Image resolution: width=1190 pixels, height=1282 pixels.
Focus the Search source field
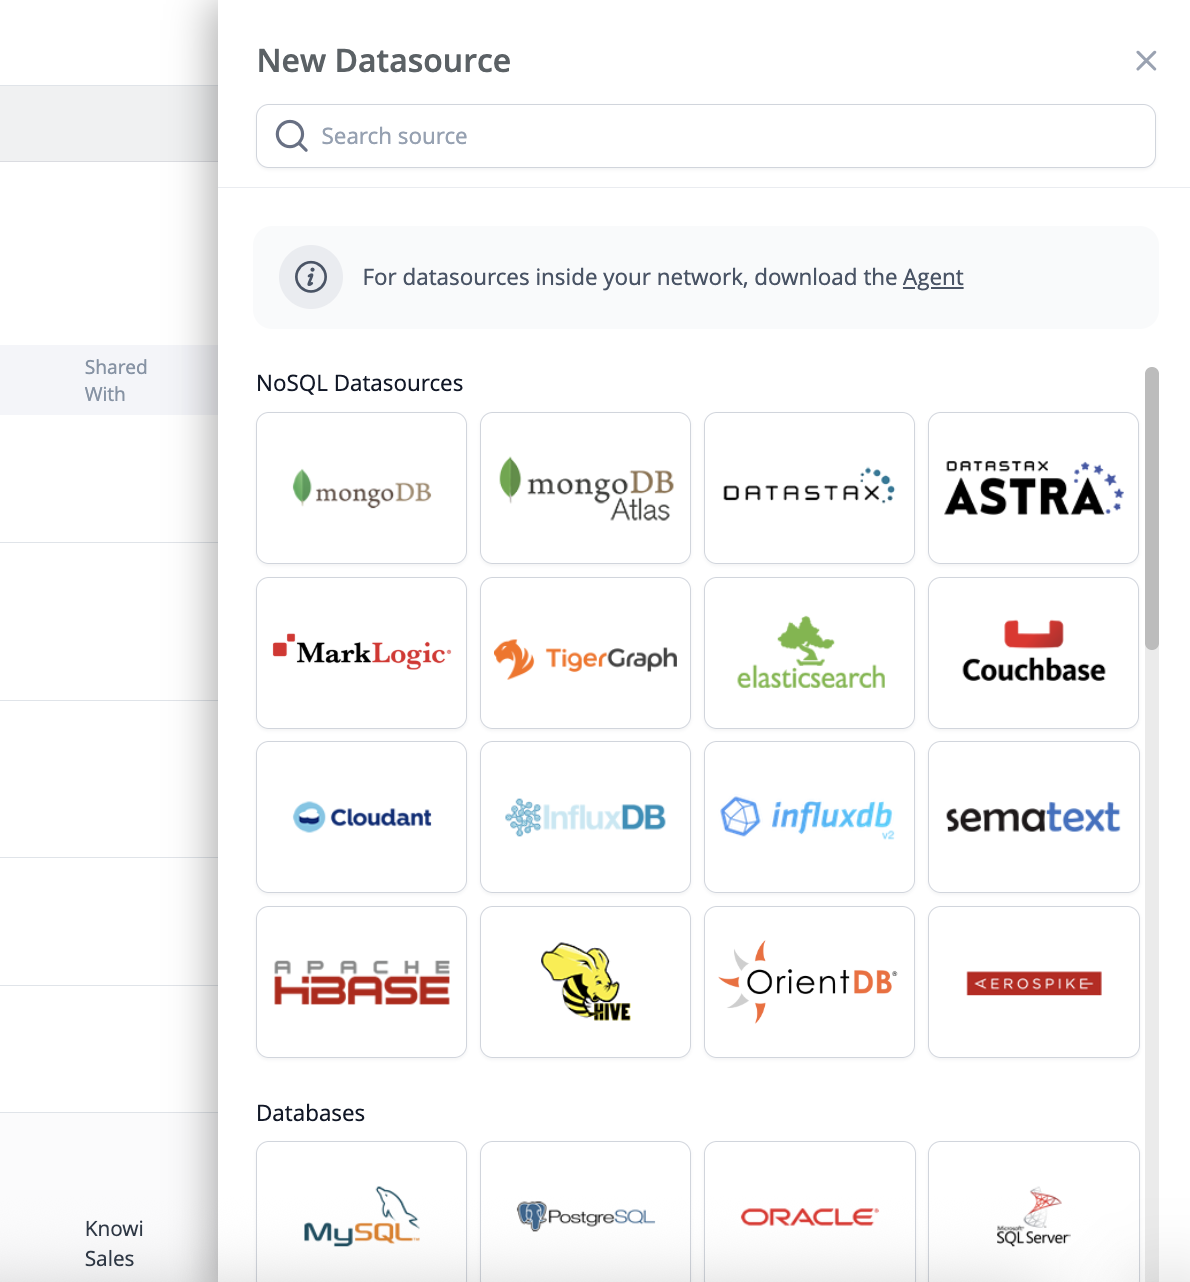click(706, 136)
